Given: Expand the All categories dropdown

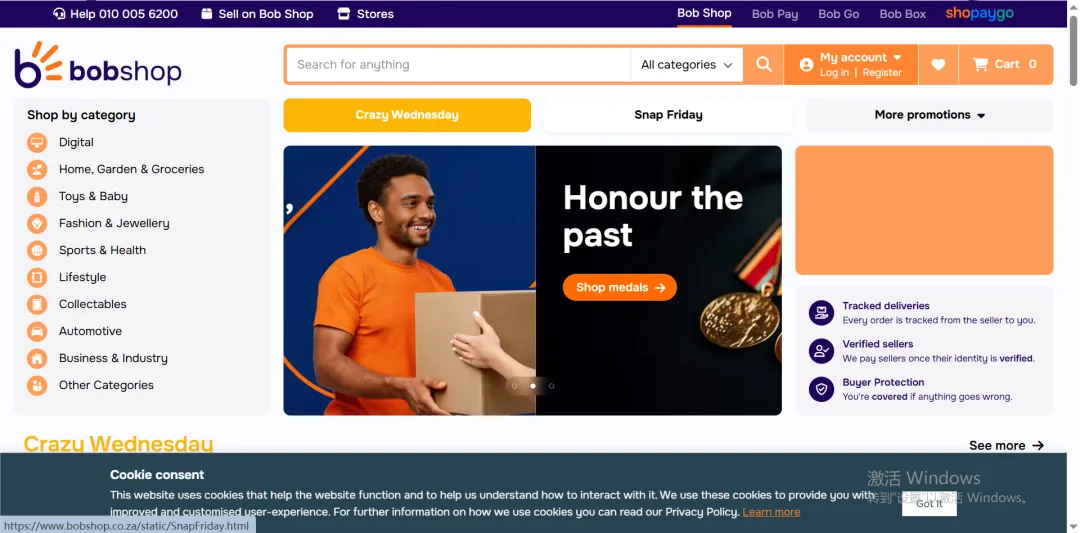Looking at the screenshot, I should pyautogui.click(x=687, y=65).
